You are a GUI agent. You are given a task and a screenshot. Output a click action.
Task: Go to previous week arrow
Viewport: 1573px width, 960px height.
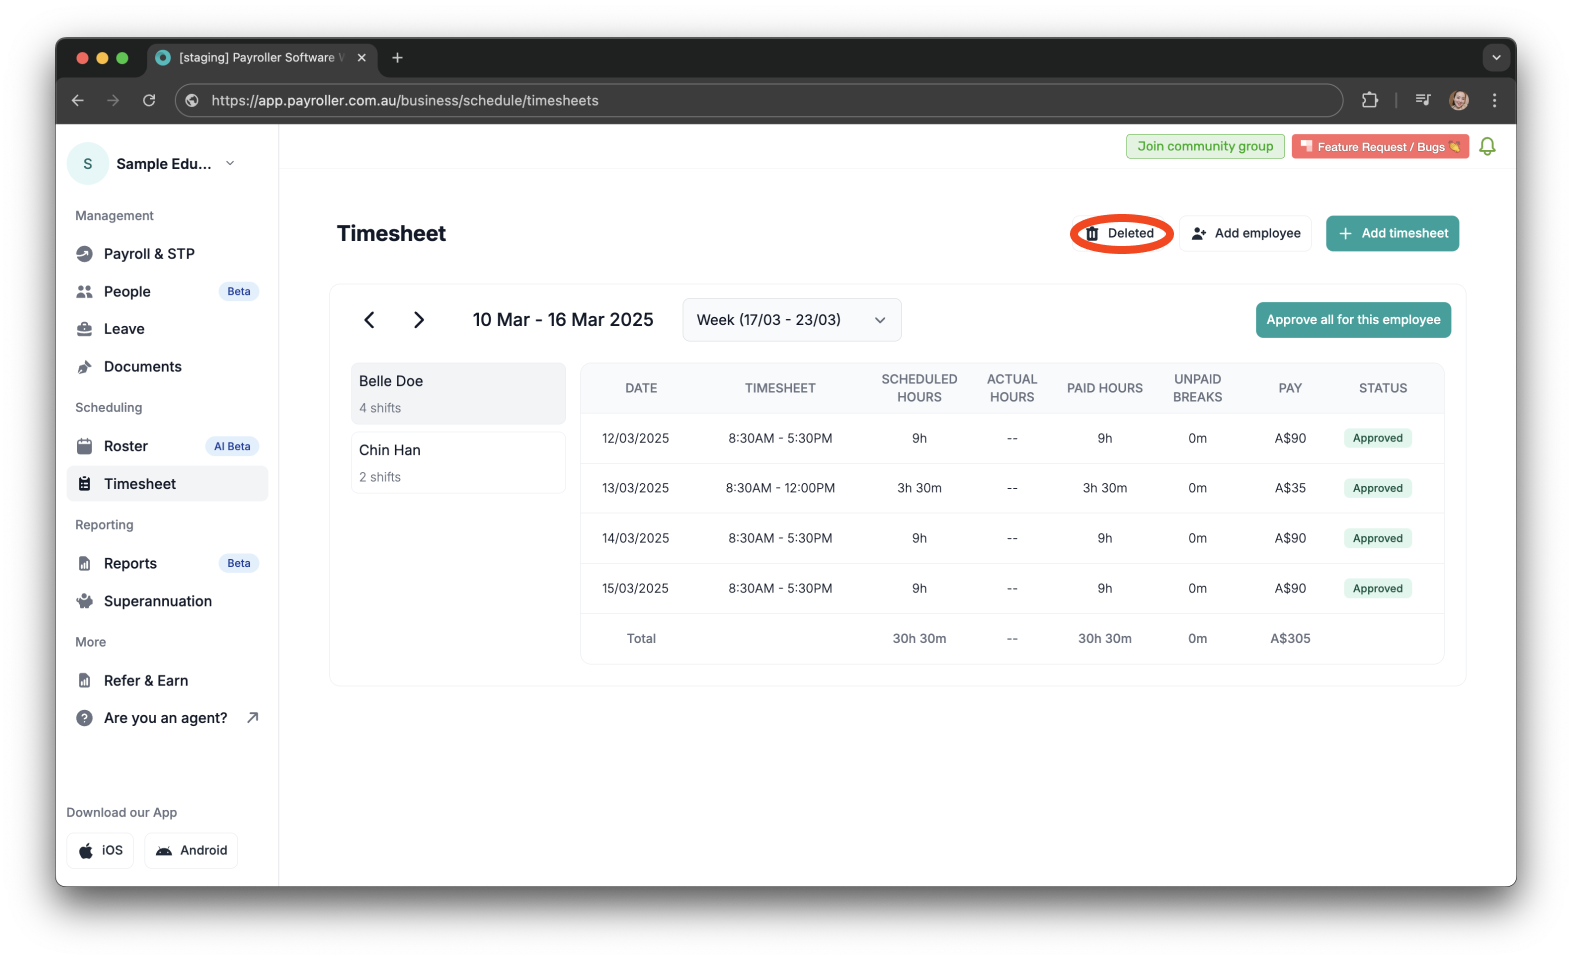(x=369, y=320)
